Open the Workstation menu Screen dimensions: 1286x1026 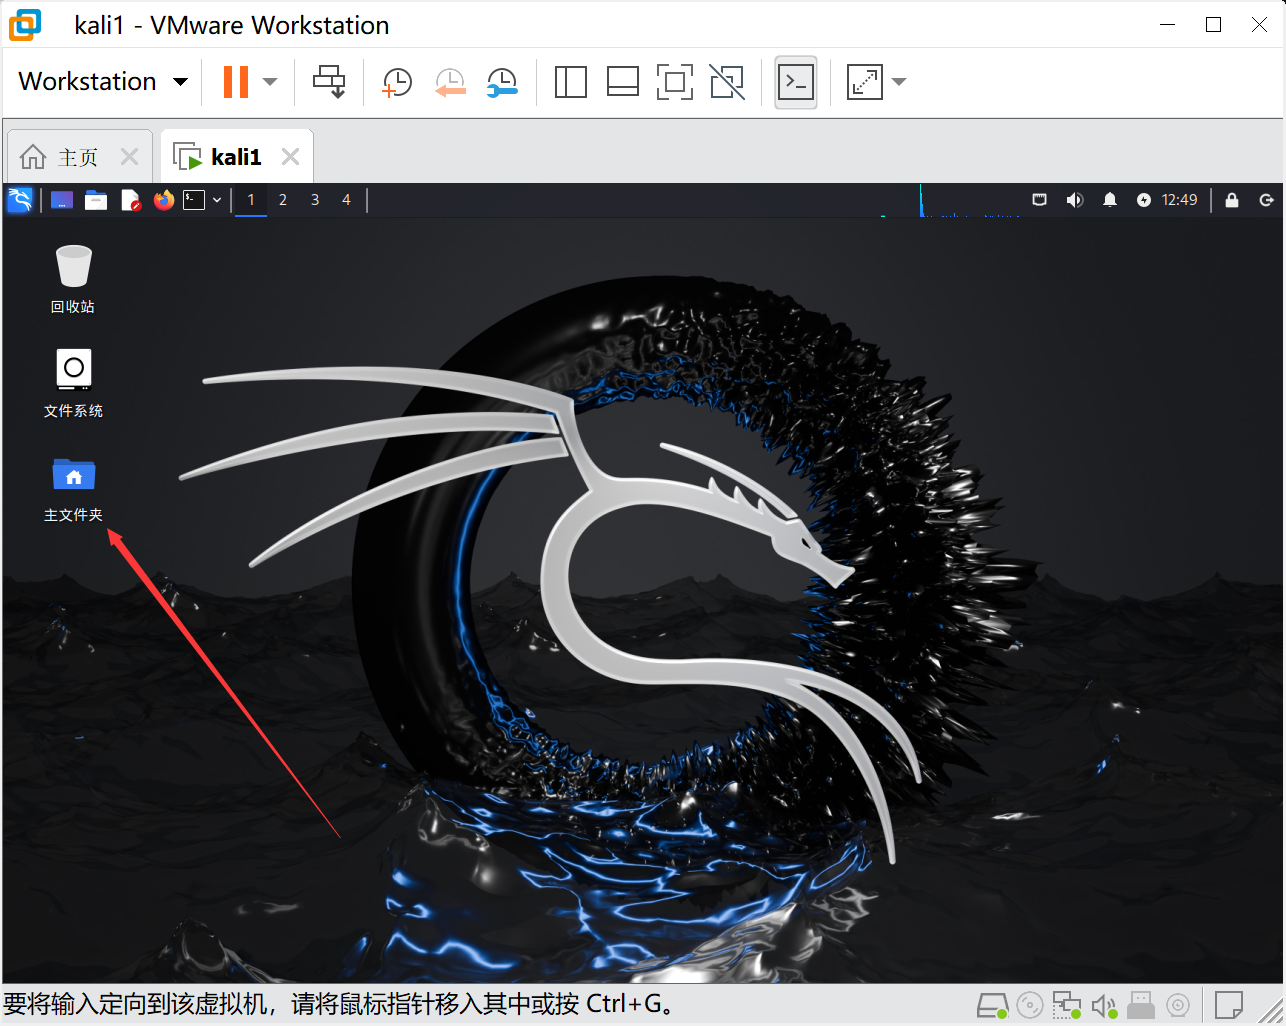(104, 81)
